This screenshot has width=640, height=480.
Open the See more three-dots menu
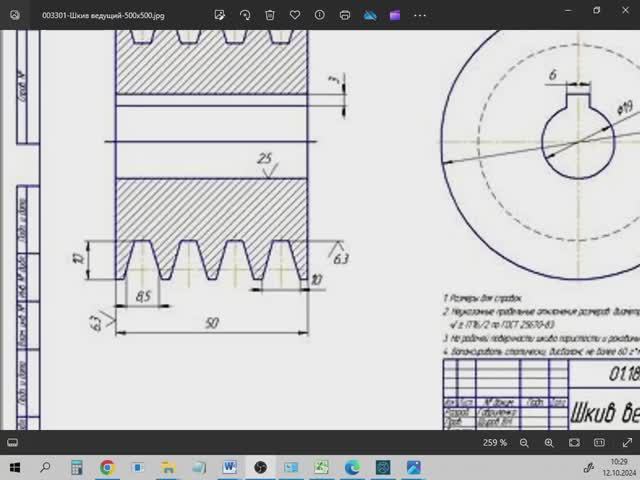pyautogui.click(x=420, y=16)
